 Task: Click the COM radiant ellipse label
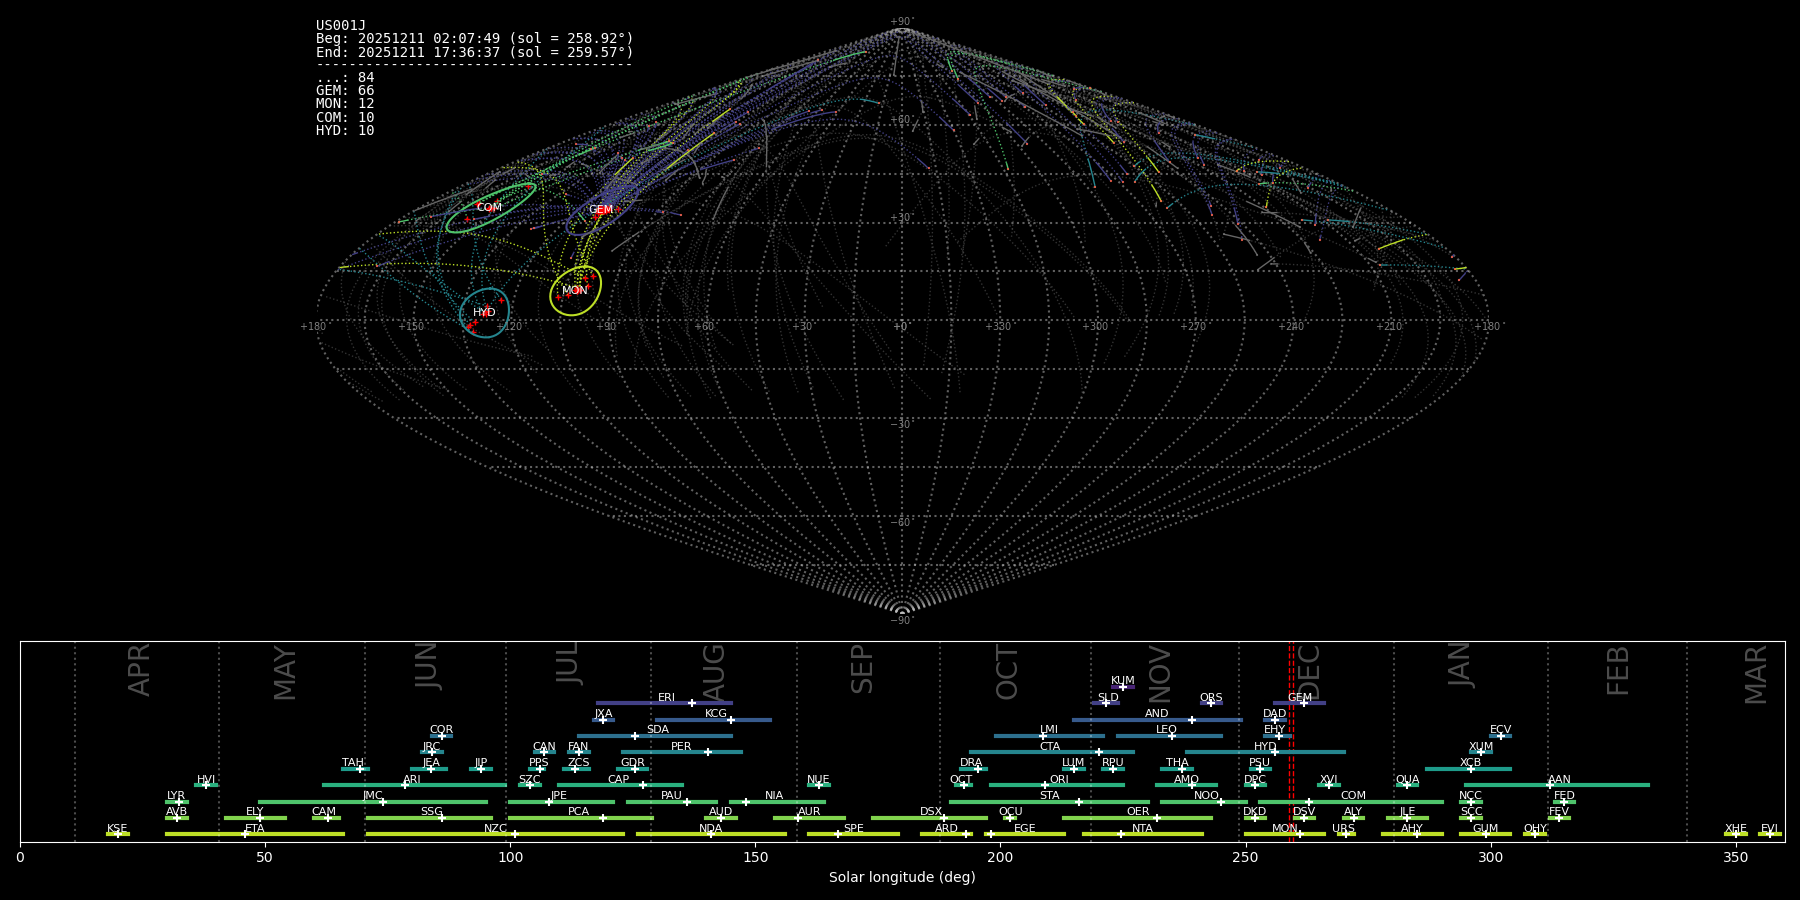coord(489,208)
